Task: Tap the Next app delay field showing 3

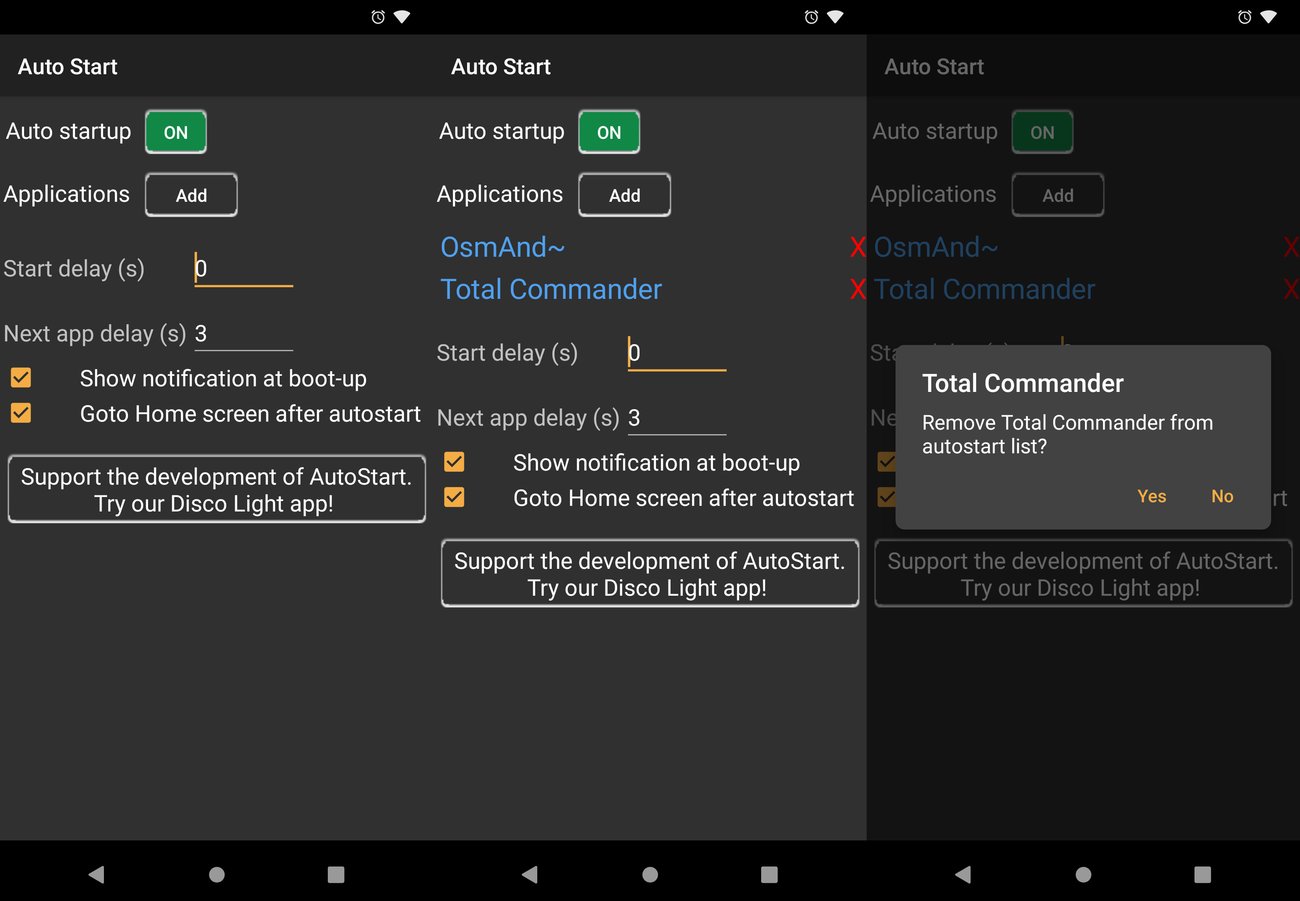Action: (677, 417)
